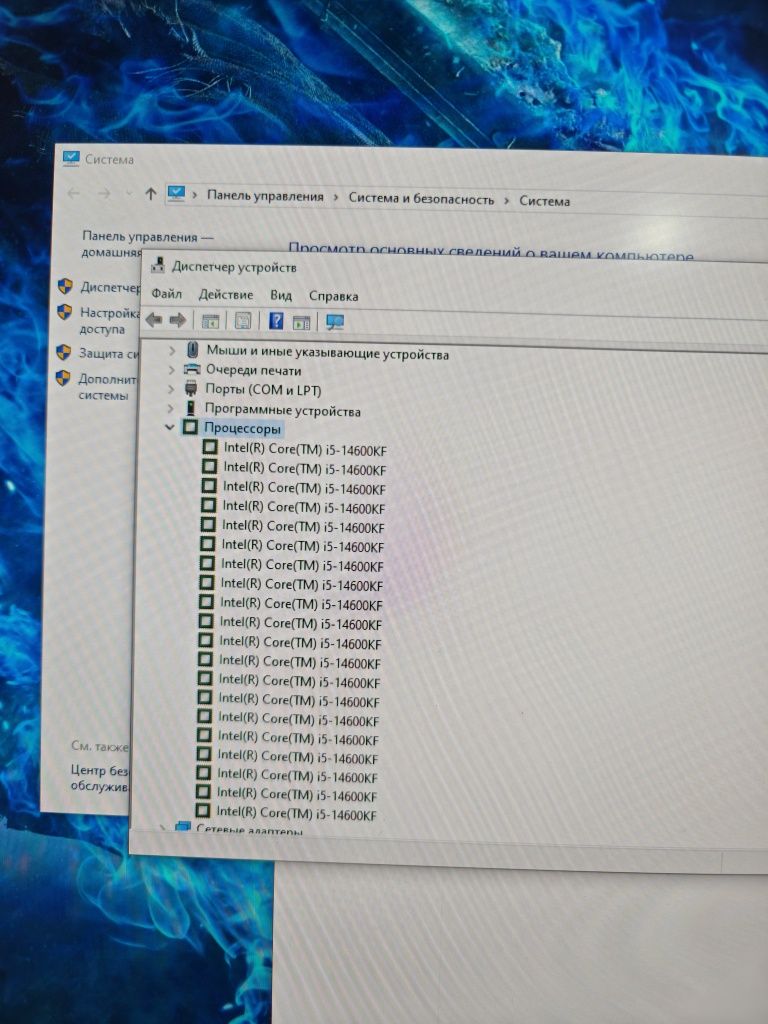
Task: Select Порты (COM и LPT) label
Action: (x=263, y=390)
